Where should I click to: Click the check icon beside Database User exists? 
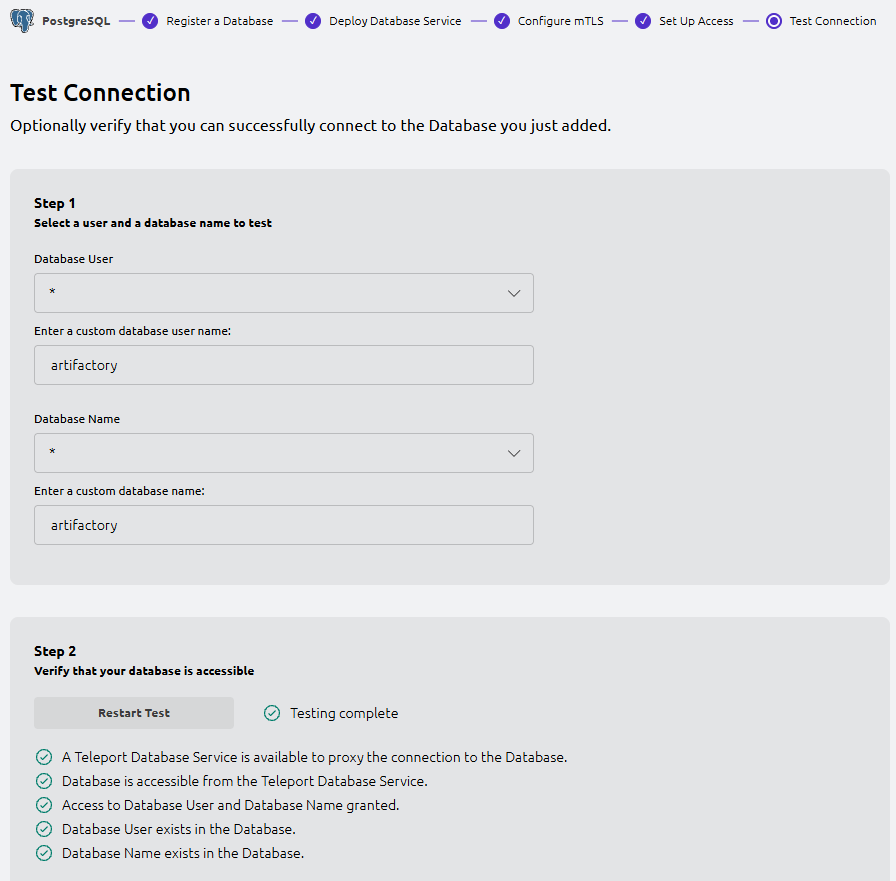pos(44,829)
